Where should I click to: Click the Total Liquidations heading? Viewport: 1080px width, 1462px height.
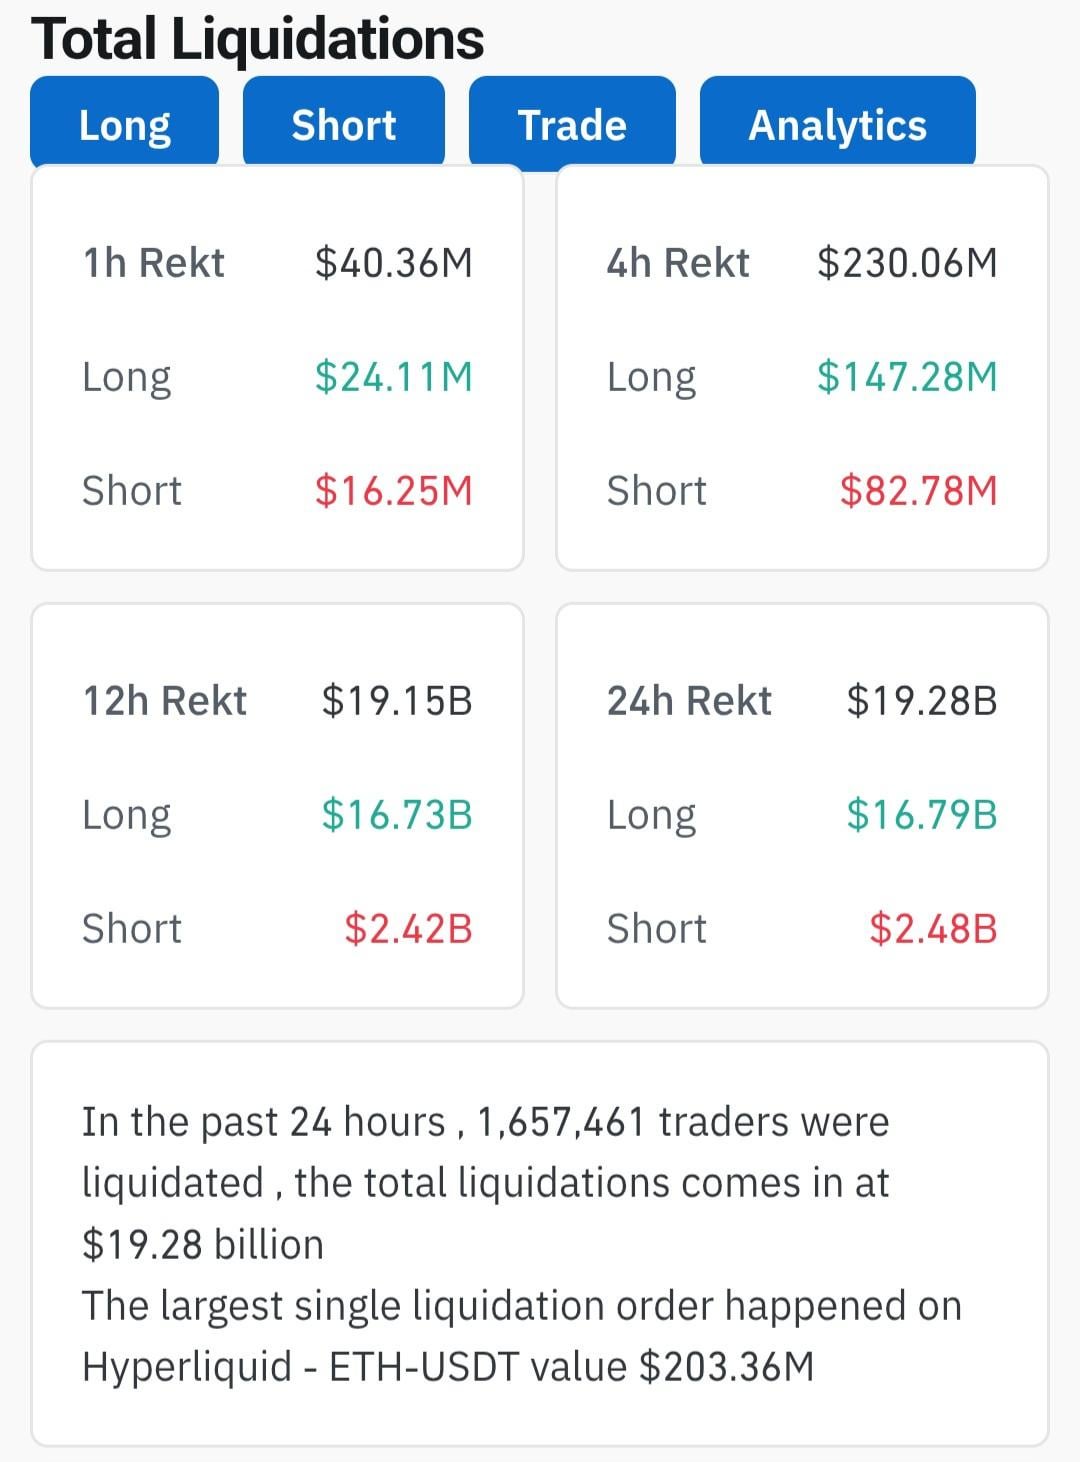(x=258, y=40)
